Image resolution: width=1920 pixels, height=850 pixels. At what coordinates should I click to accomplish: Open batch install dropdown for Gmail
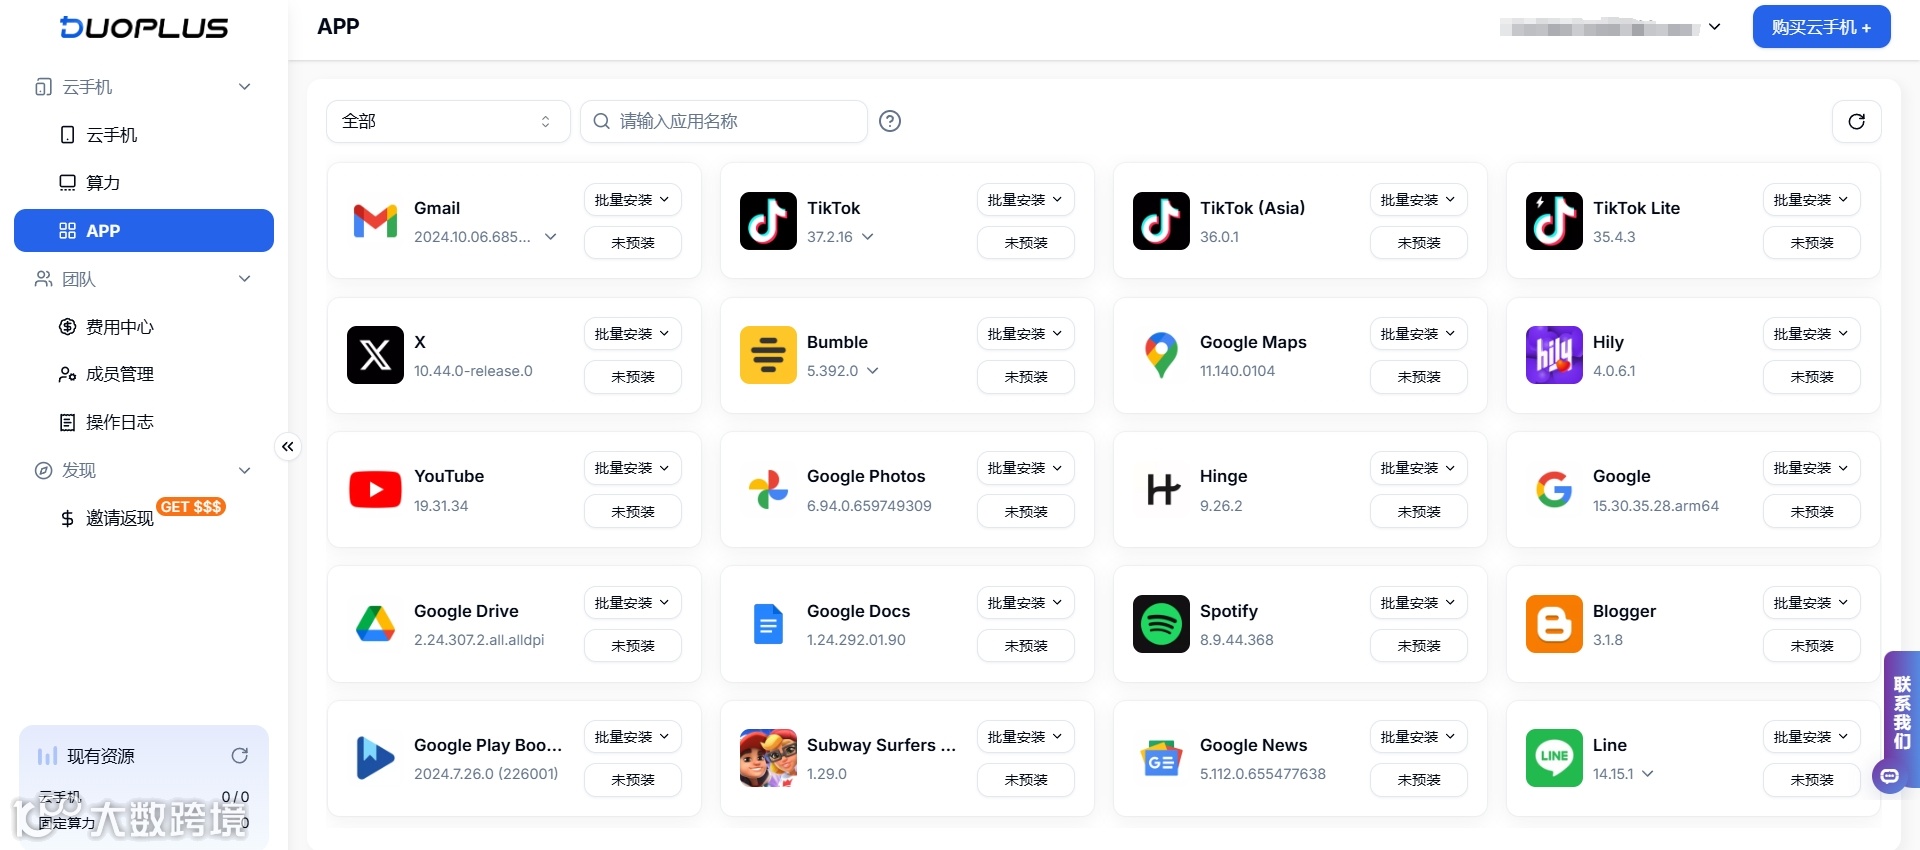[632, 200]
